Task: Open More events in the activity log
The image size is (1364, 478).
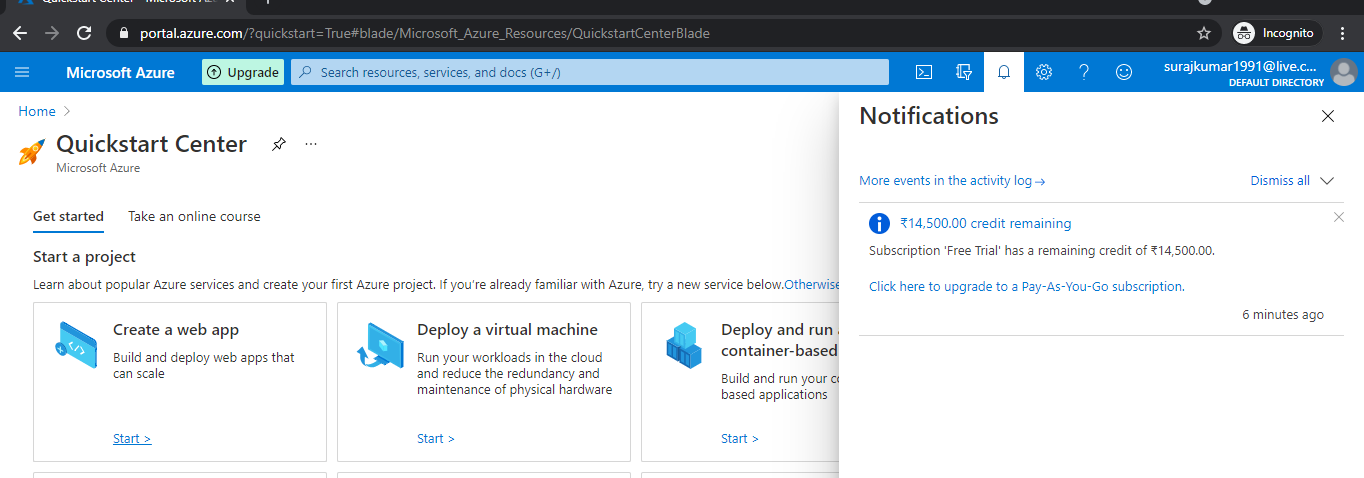Action: (952, 181)
